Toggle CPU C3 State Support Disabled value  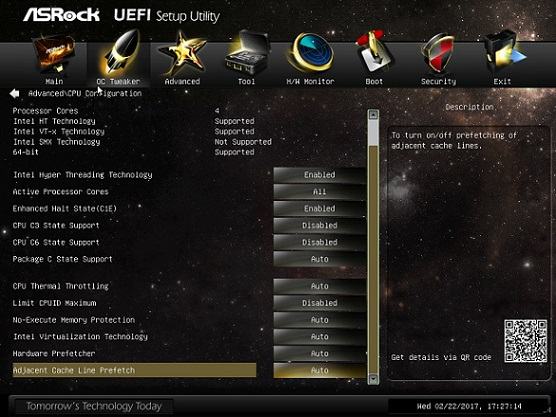click(x=319, y=226)
